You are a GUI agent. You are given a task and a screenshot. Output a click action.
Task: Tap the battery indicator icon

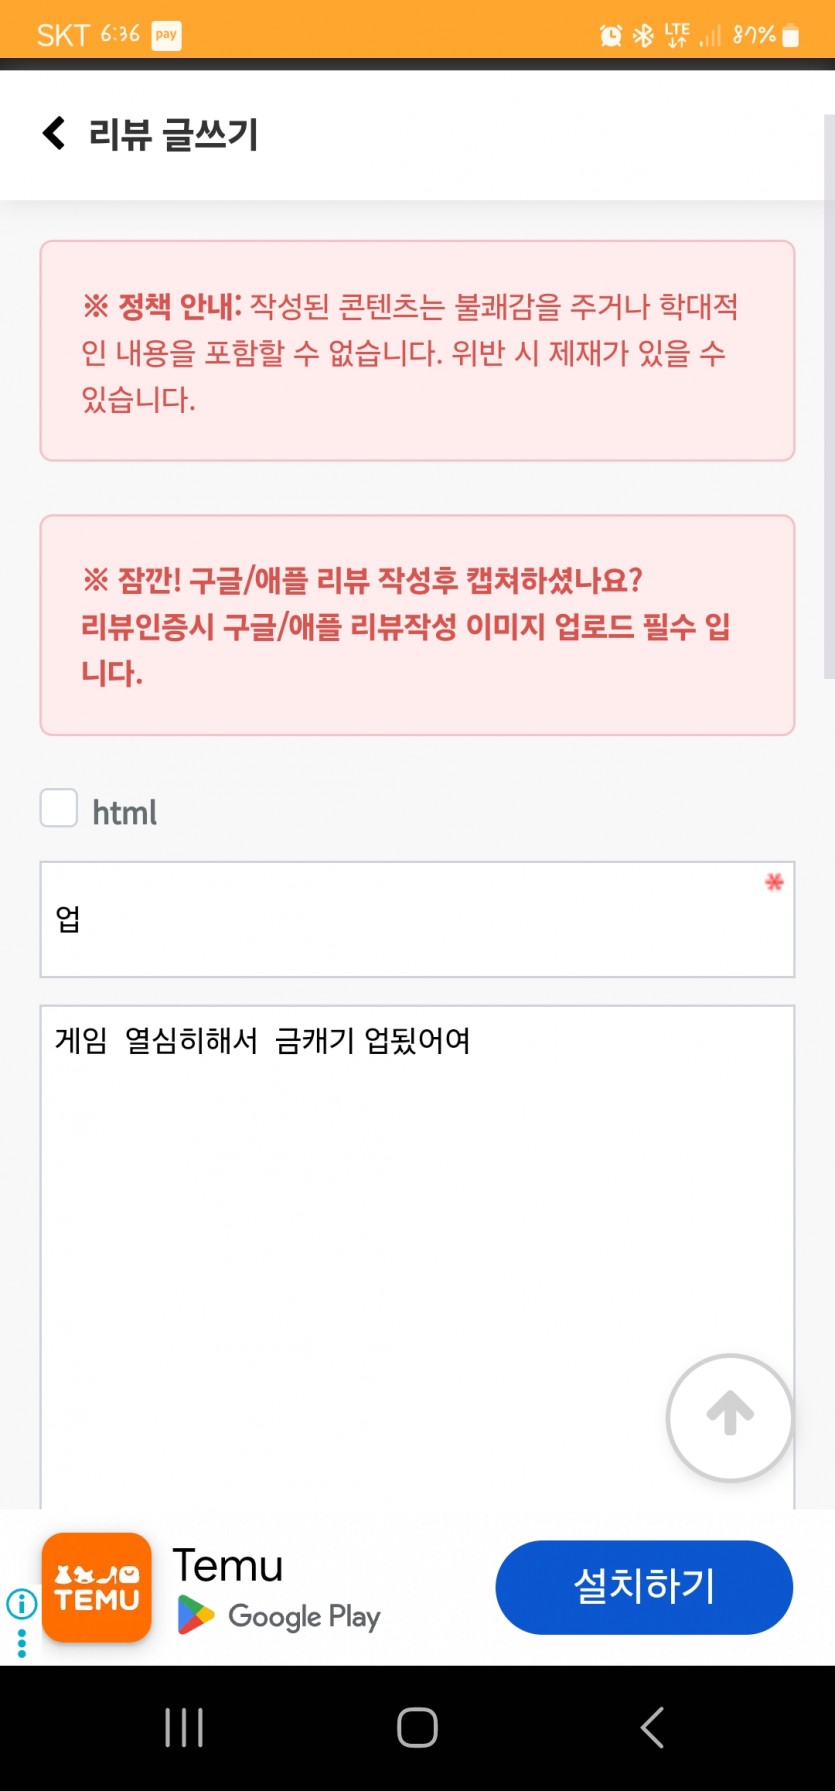coord(791,36)
